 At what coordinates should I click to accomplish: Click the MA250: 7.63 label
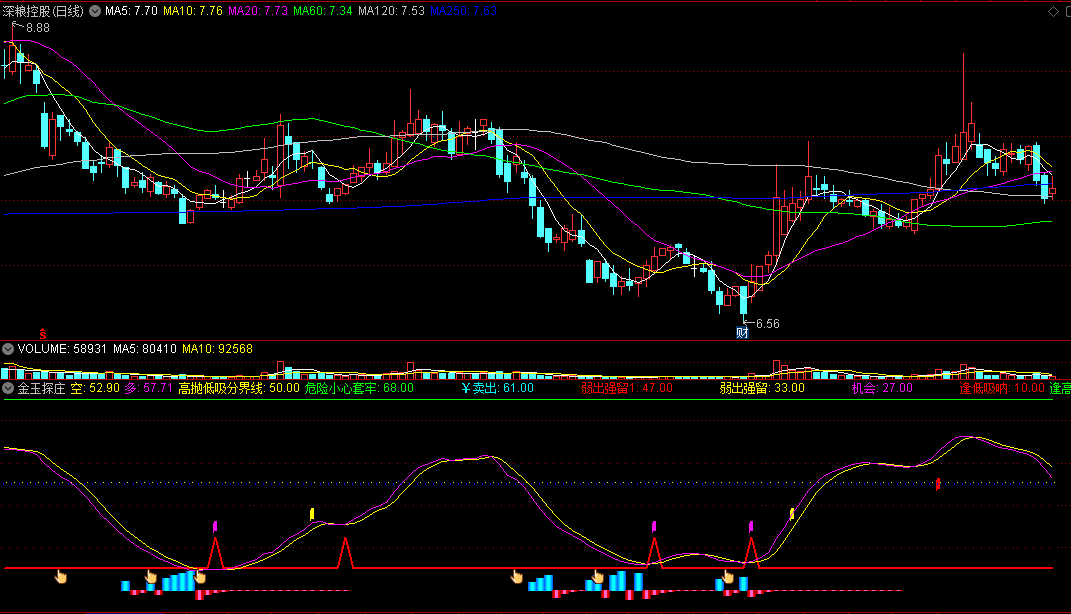tap(463, 11)
